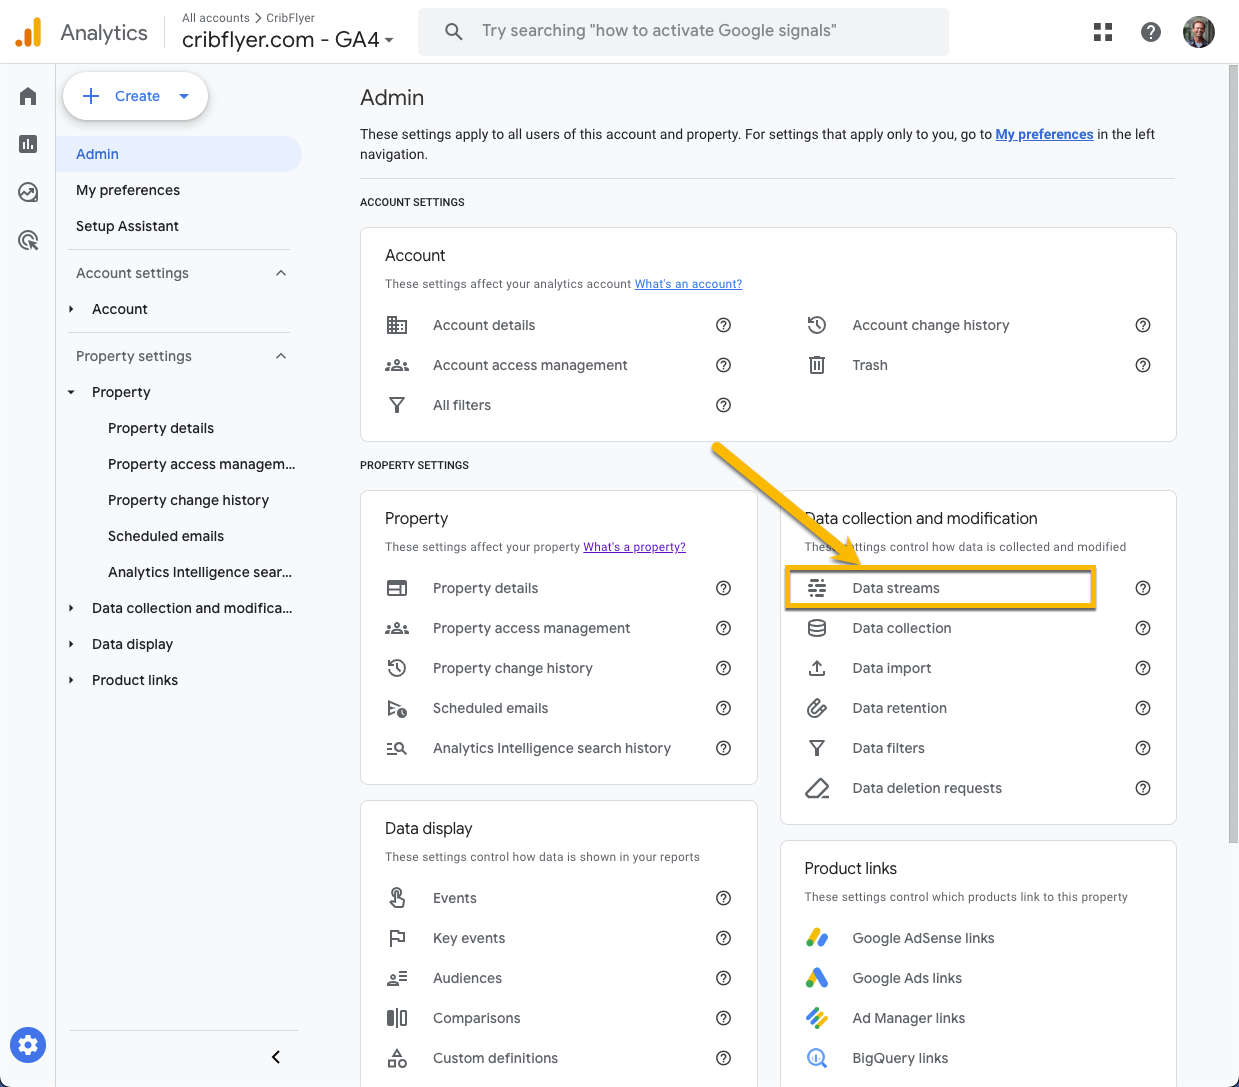The height and width of the screenshot is (1087, 1239).
Task: Open the What's an account? link
Action: pyautogui.click(x=688, y=284)
